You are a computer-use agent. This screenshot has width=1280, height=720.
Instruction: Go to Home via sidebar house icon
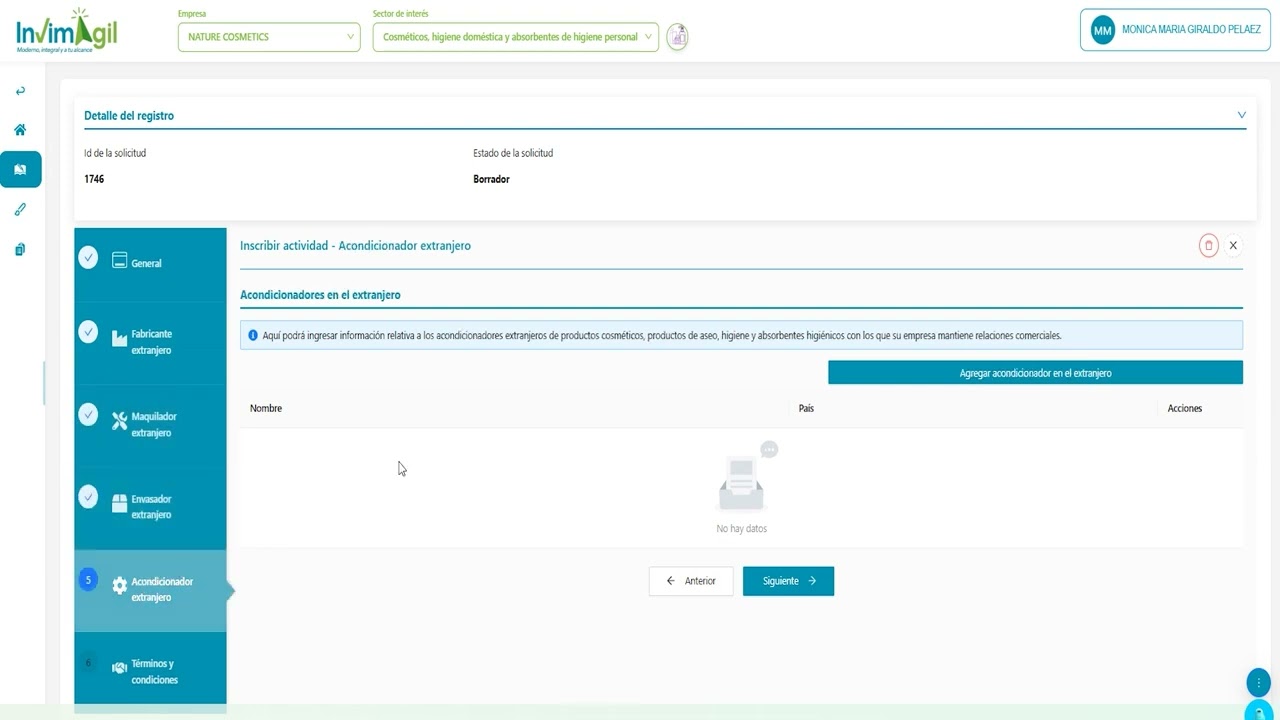(20, 130)
